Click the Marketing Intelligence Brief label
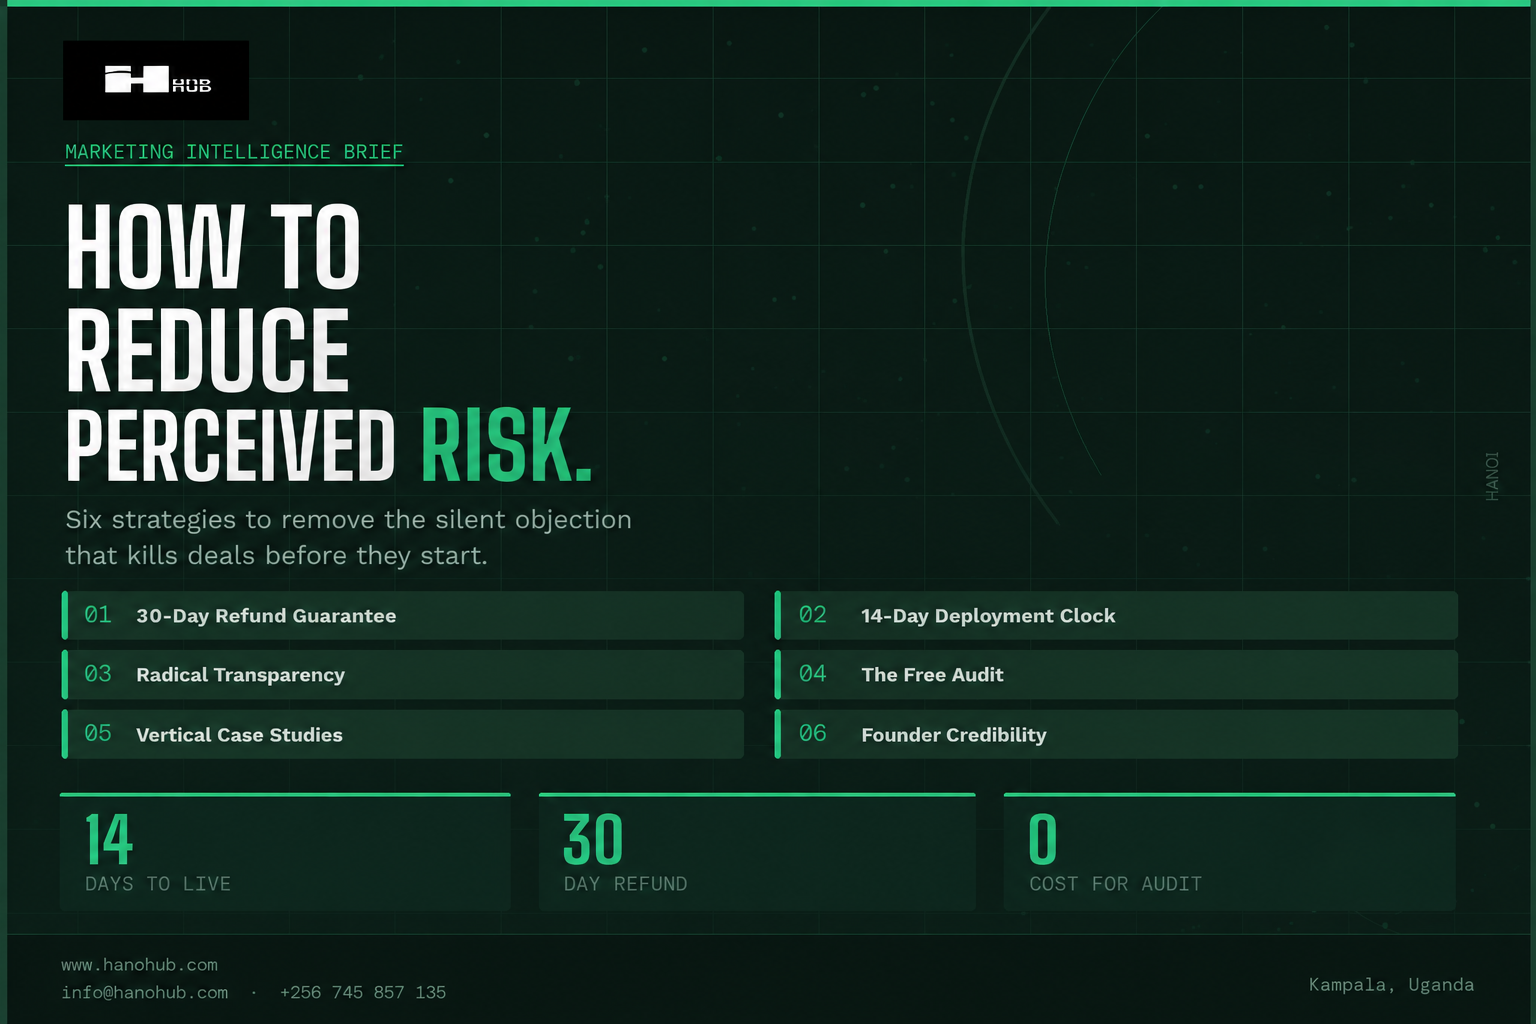Screen dimensions: 1536x1024 click(234, 152)
